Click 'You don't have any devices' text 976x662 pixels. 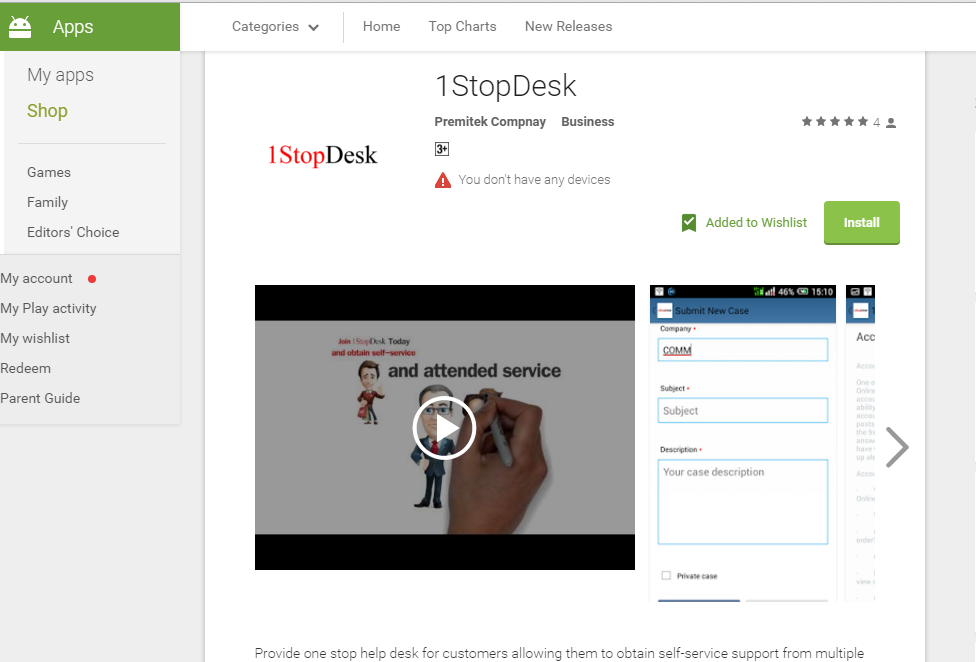pos(534,180)
